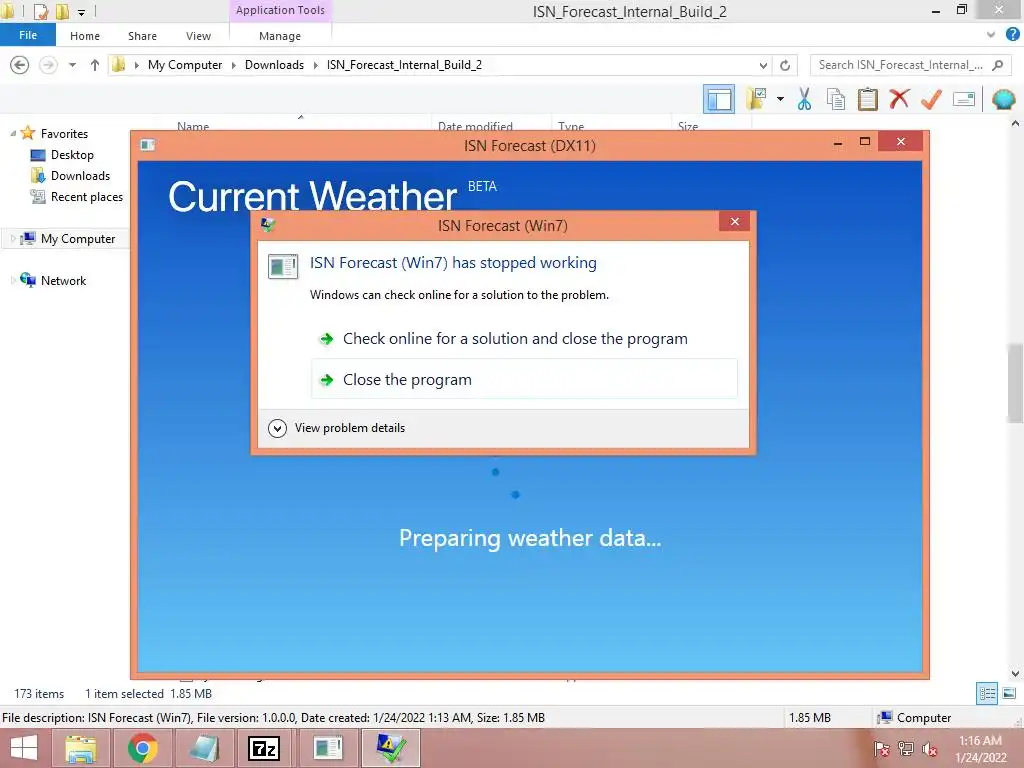Click the Paste clipboard icon

[x=867, y=99]
